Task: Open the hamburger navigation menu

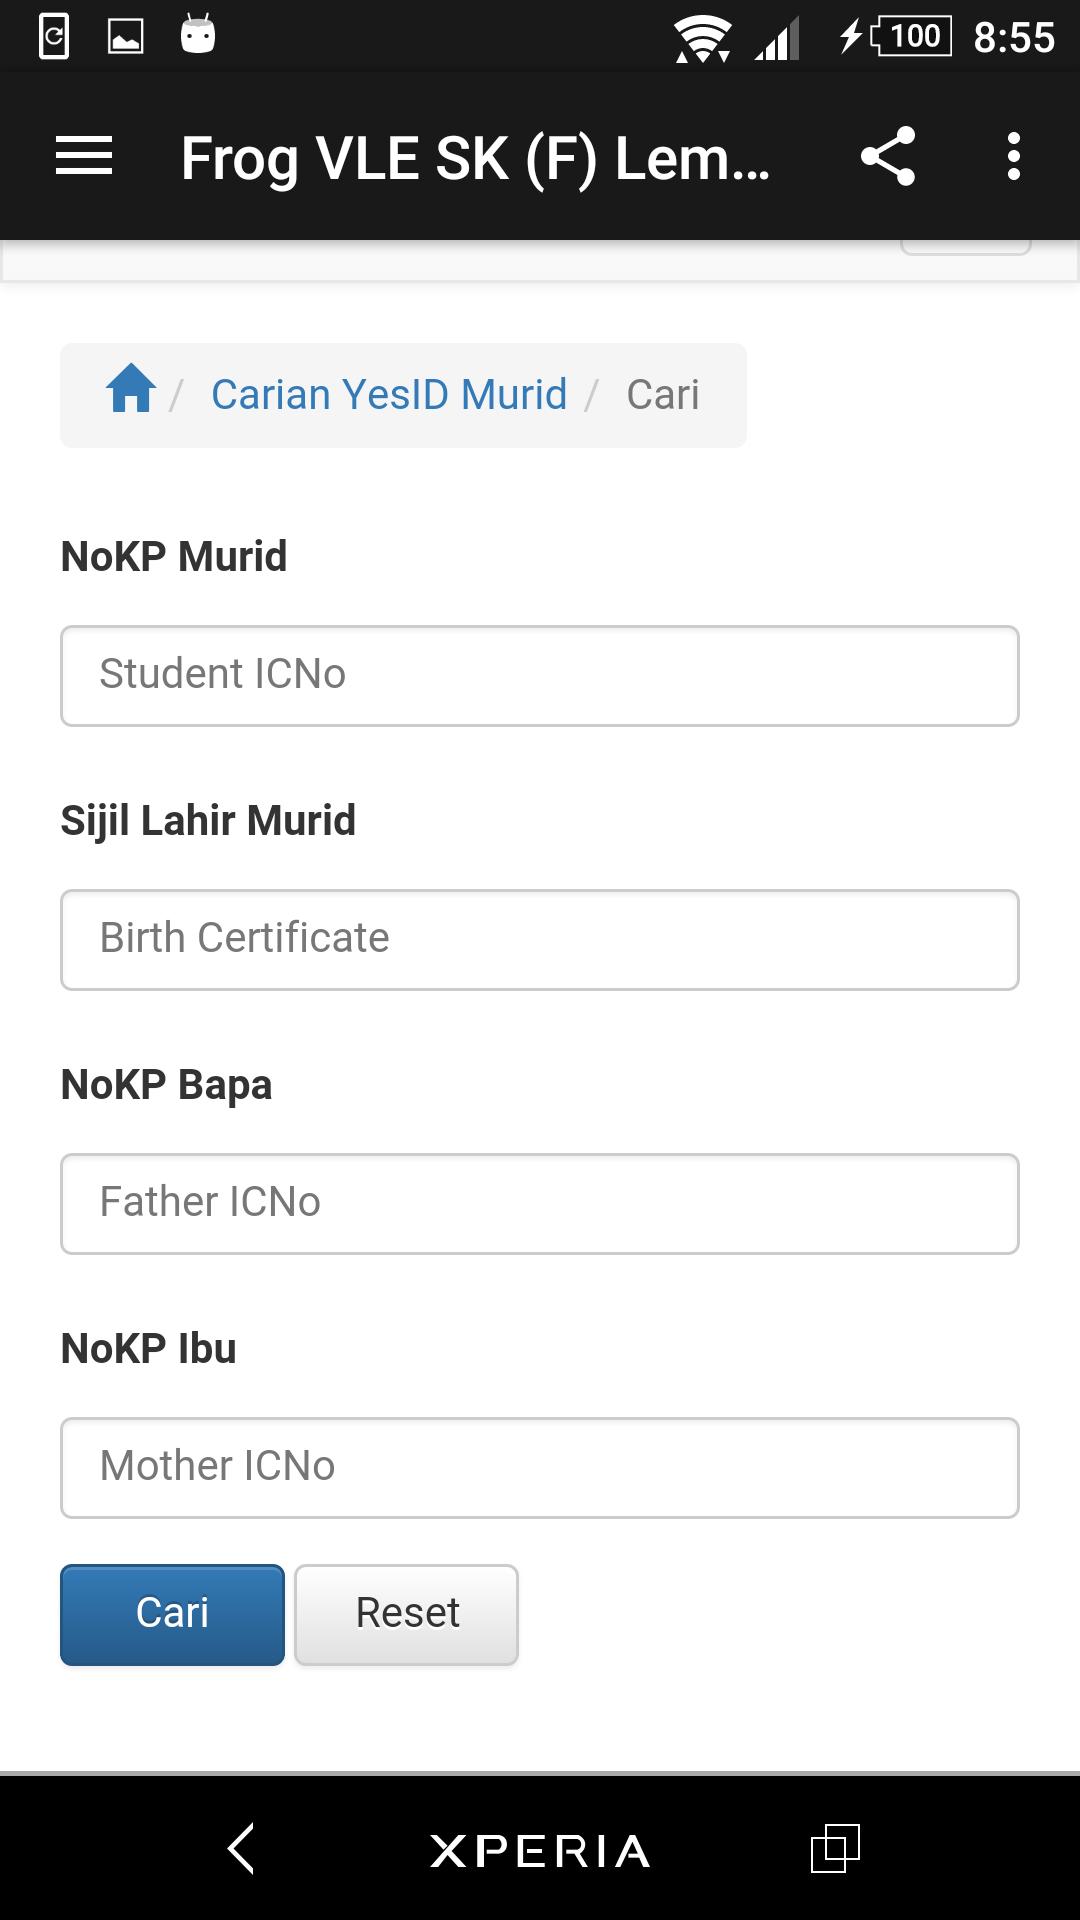Action: coord(84,156)
